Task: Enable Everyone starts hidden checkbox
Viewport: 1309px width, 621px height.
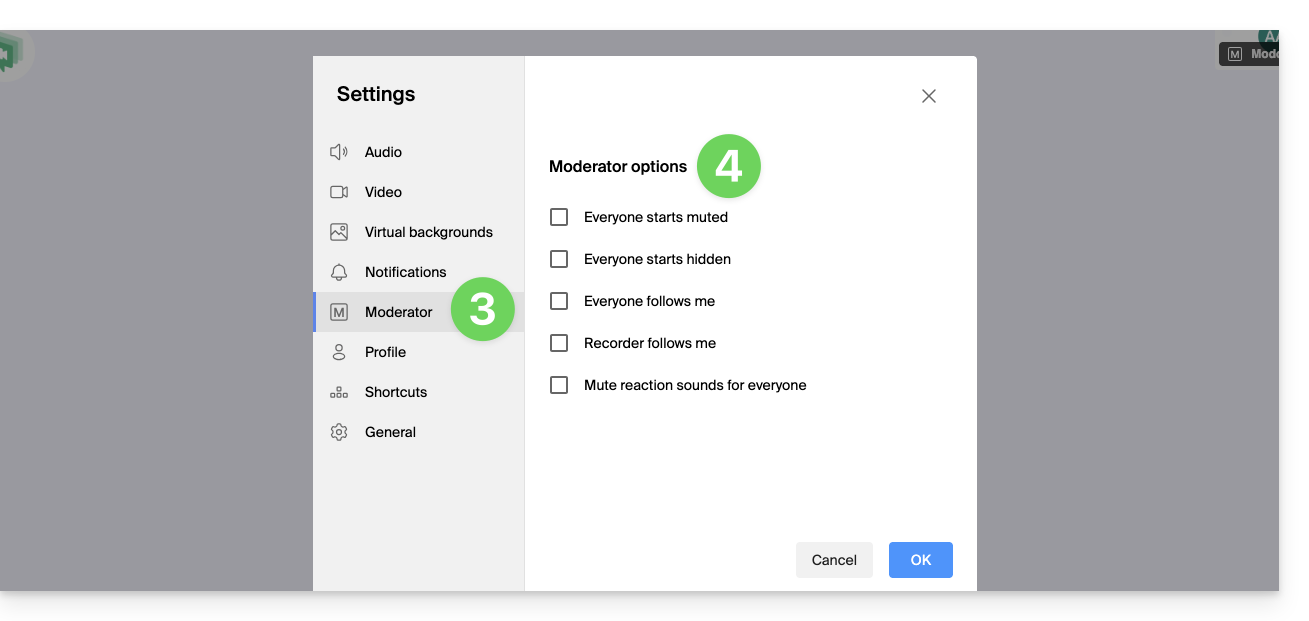Action: click(559, 259)
